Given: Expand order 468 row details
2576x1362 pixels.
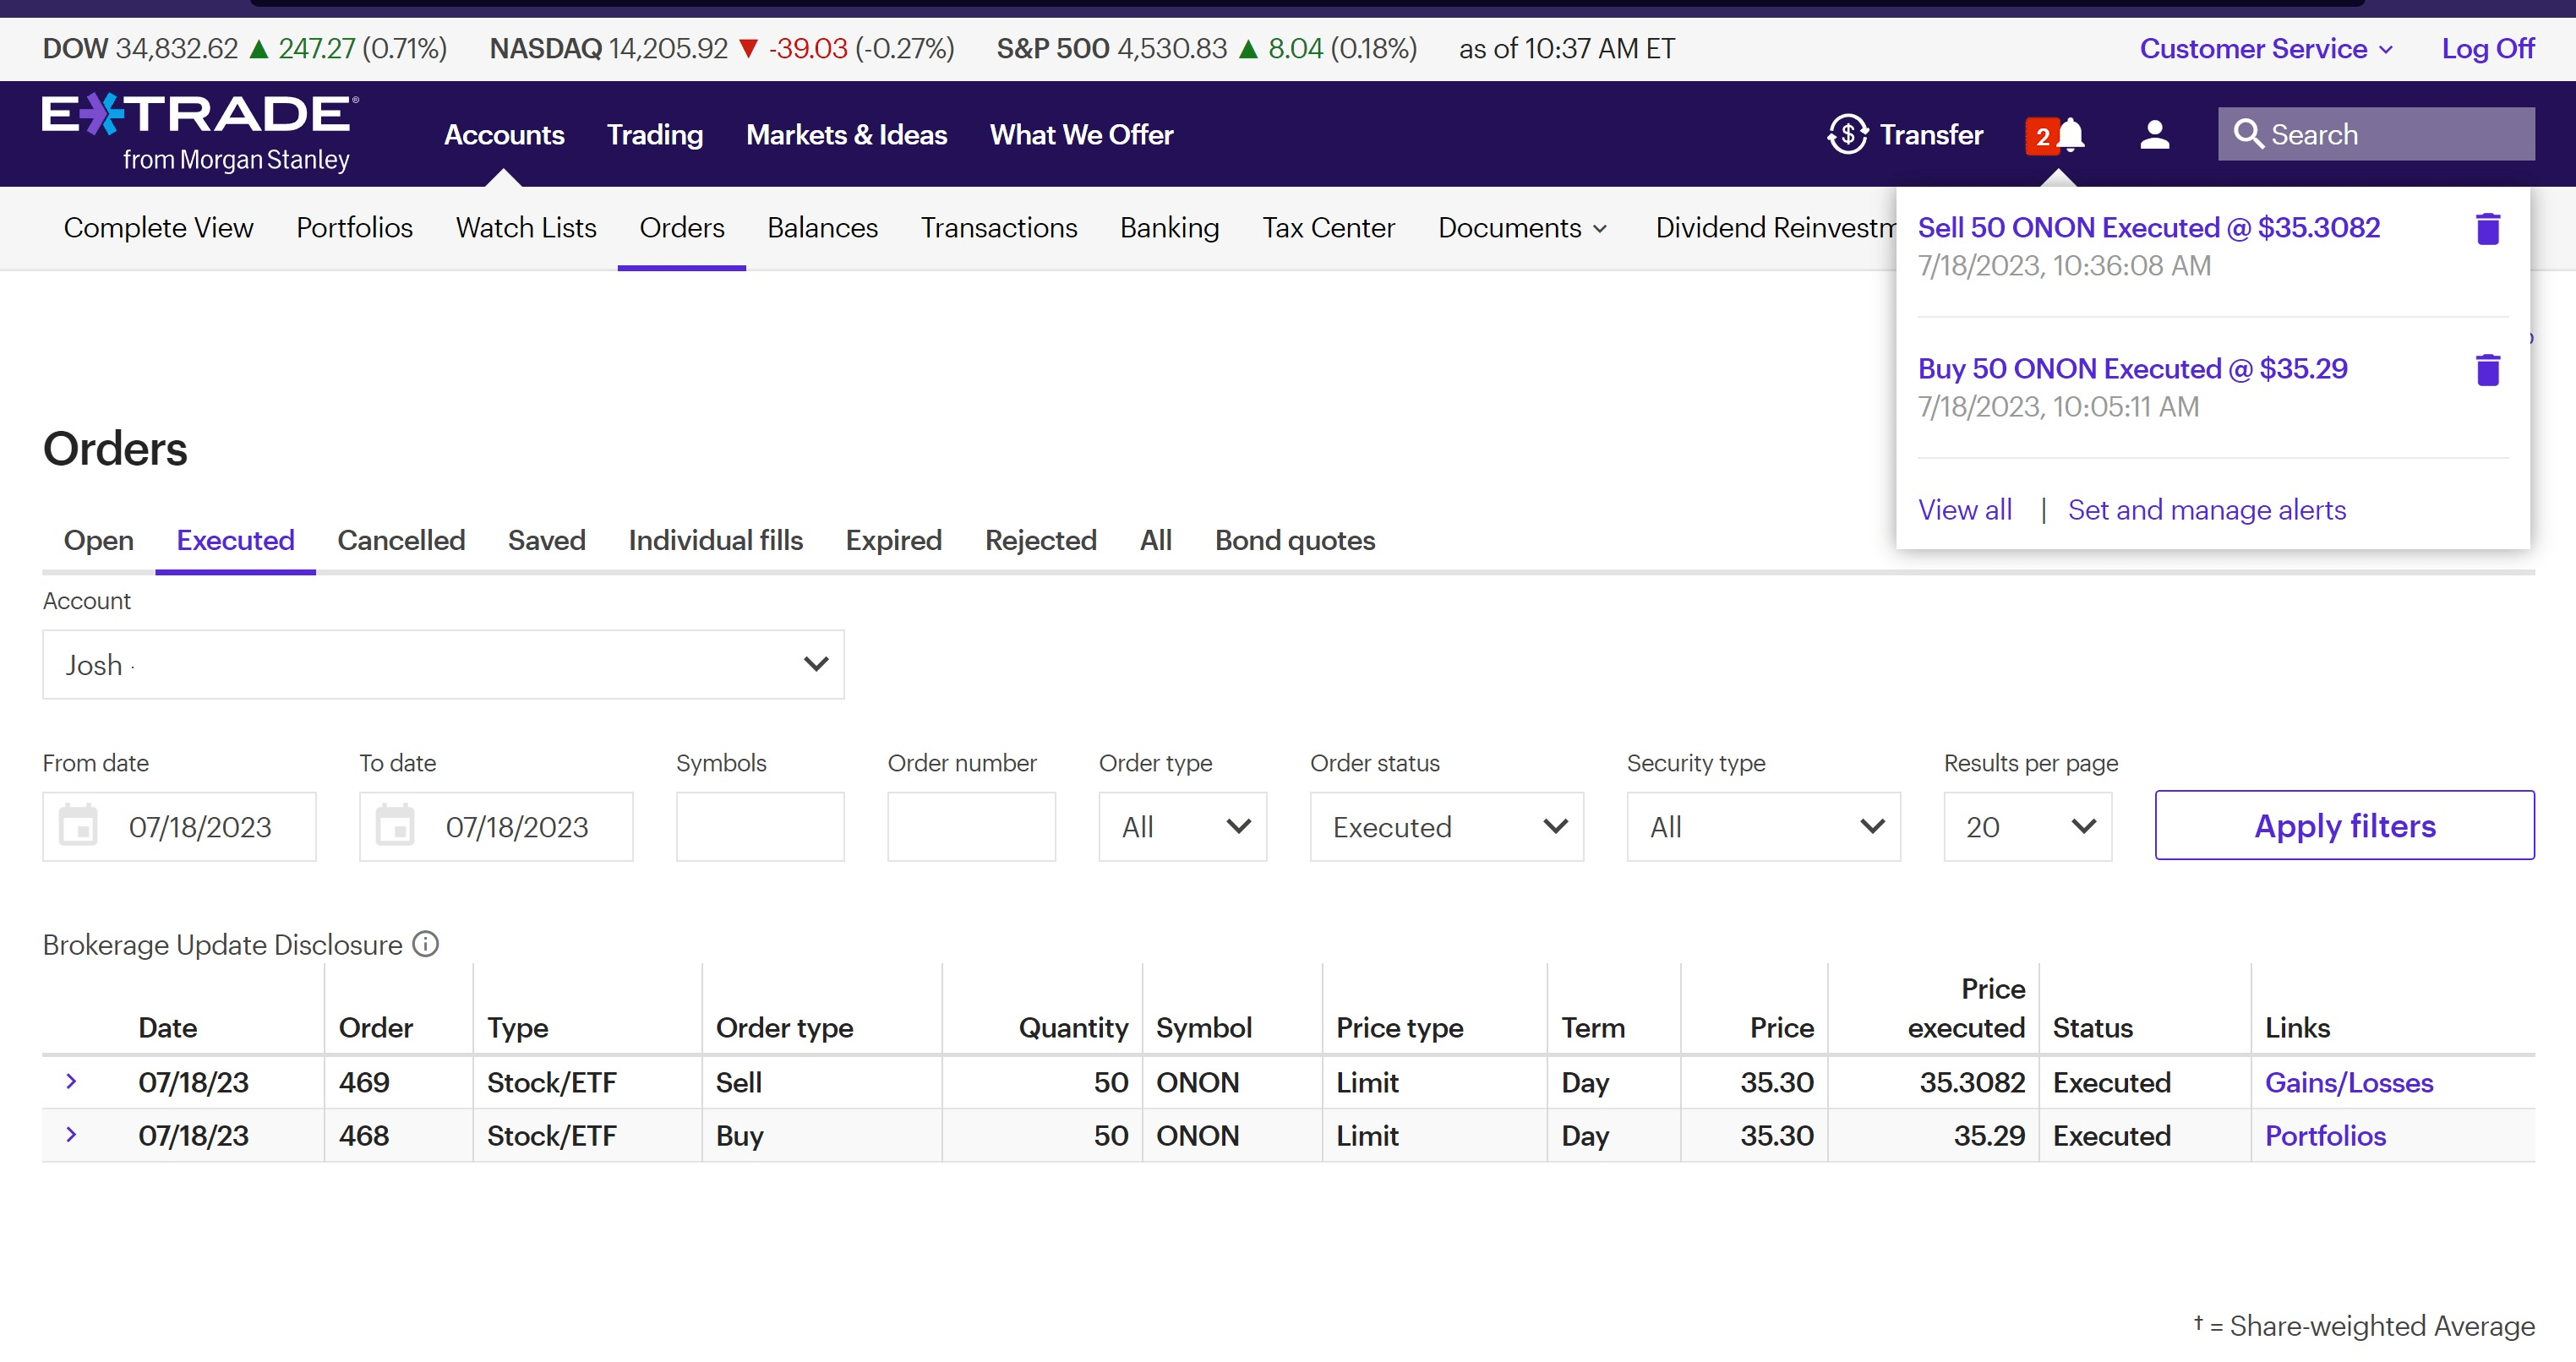Looking at the screenshot, I should 71,1134.
